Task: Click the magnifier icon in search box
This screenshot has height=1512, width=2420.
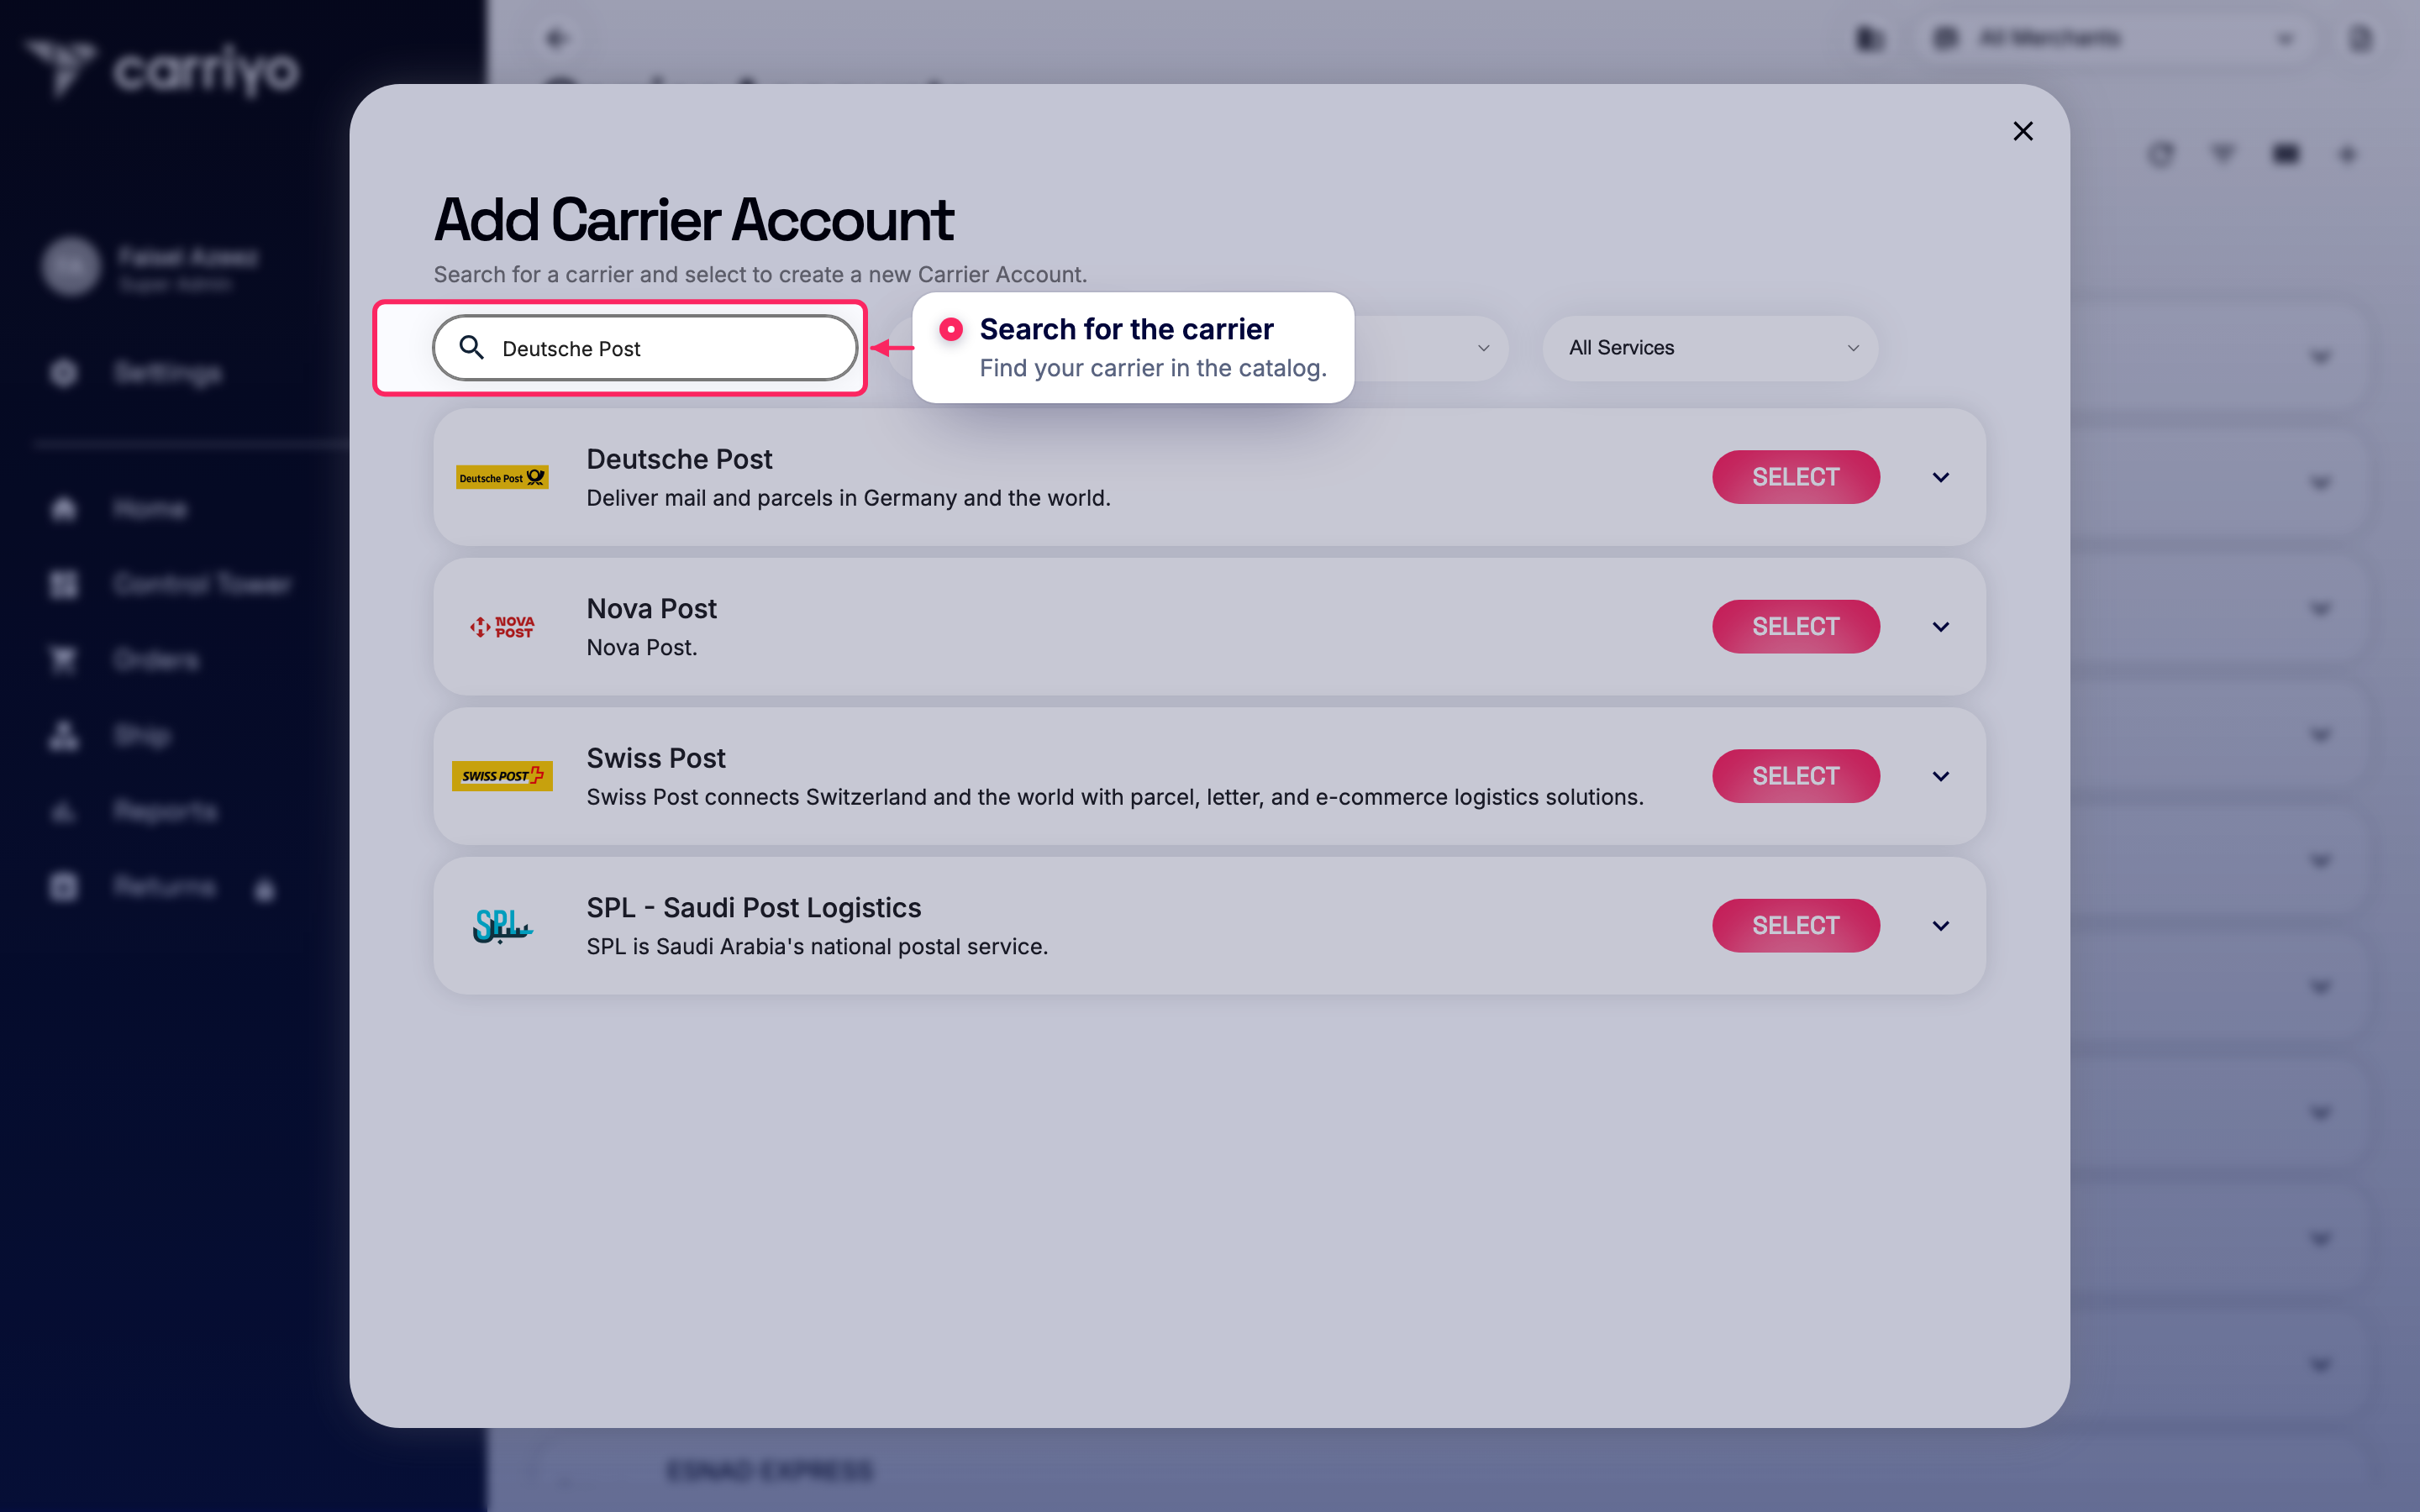Action: tap(471, 347)
